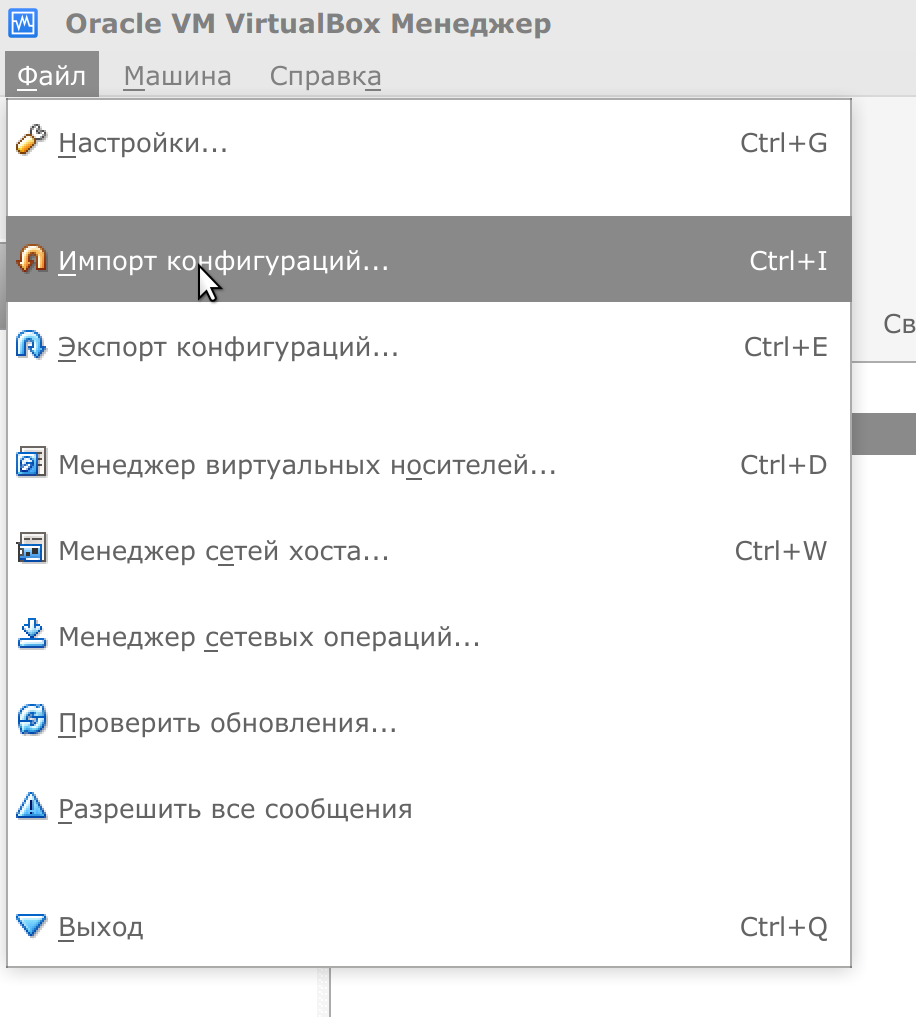916x1017 pixels.
Task: Click the check for updates icon
Action: point(32,722)
